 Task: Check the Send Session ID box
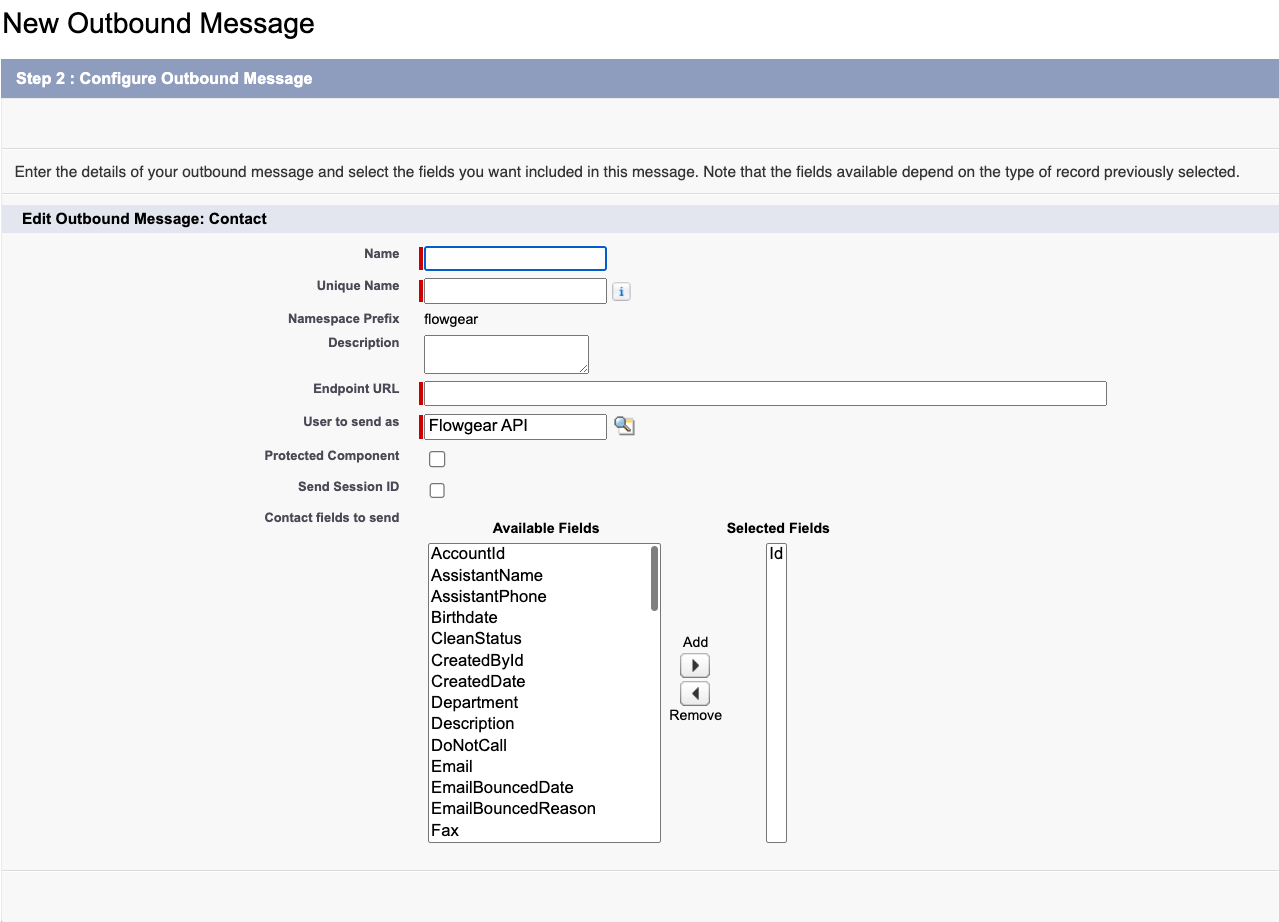437,490
